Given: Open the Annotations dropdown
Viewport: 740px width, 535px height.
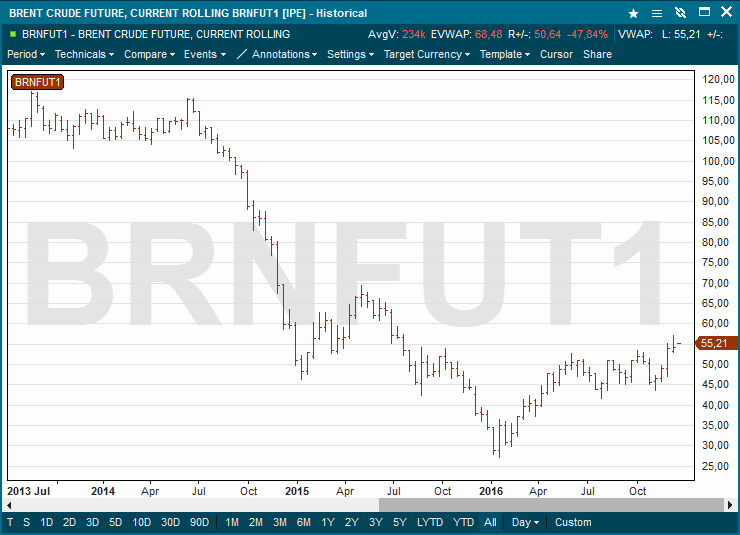Looking at the screenshot, I should point(285,54).
